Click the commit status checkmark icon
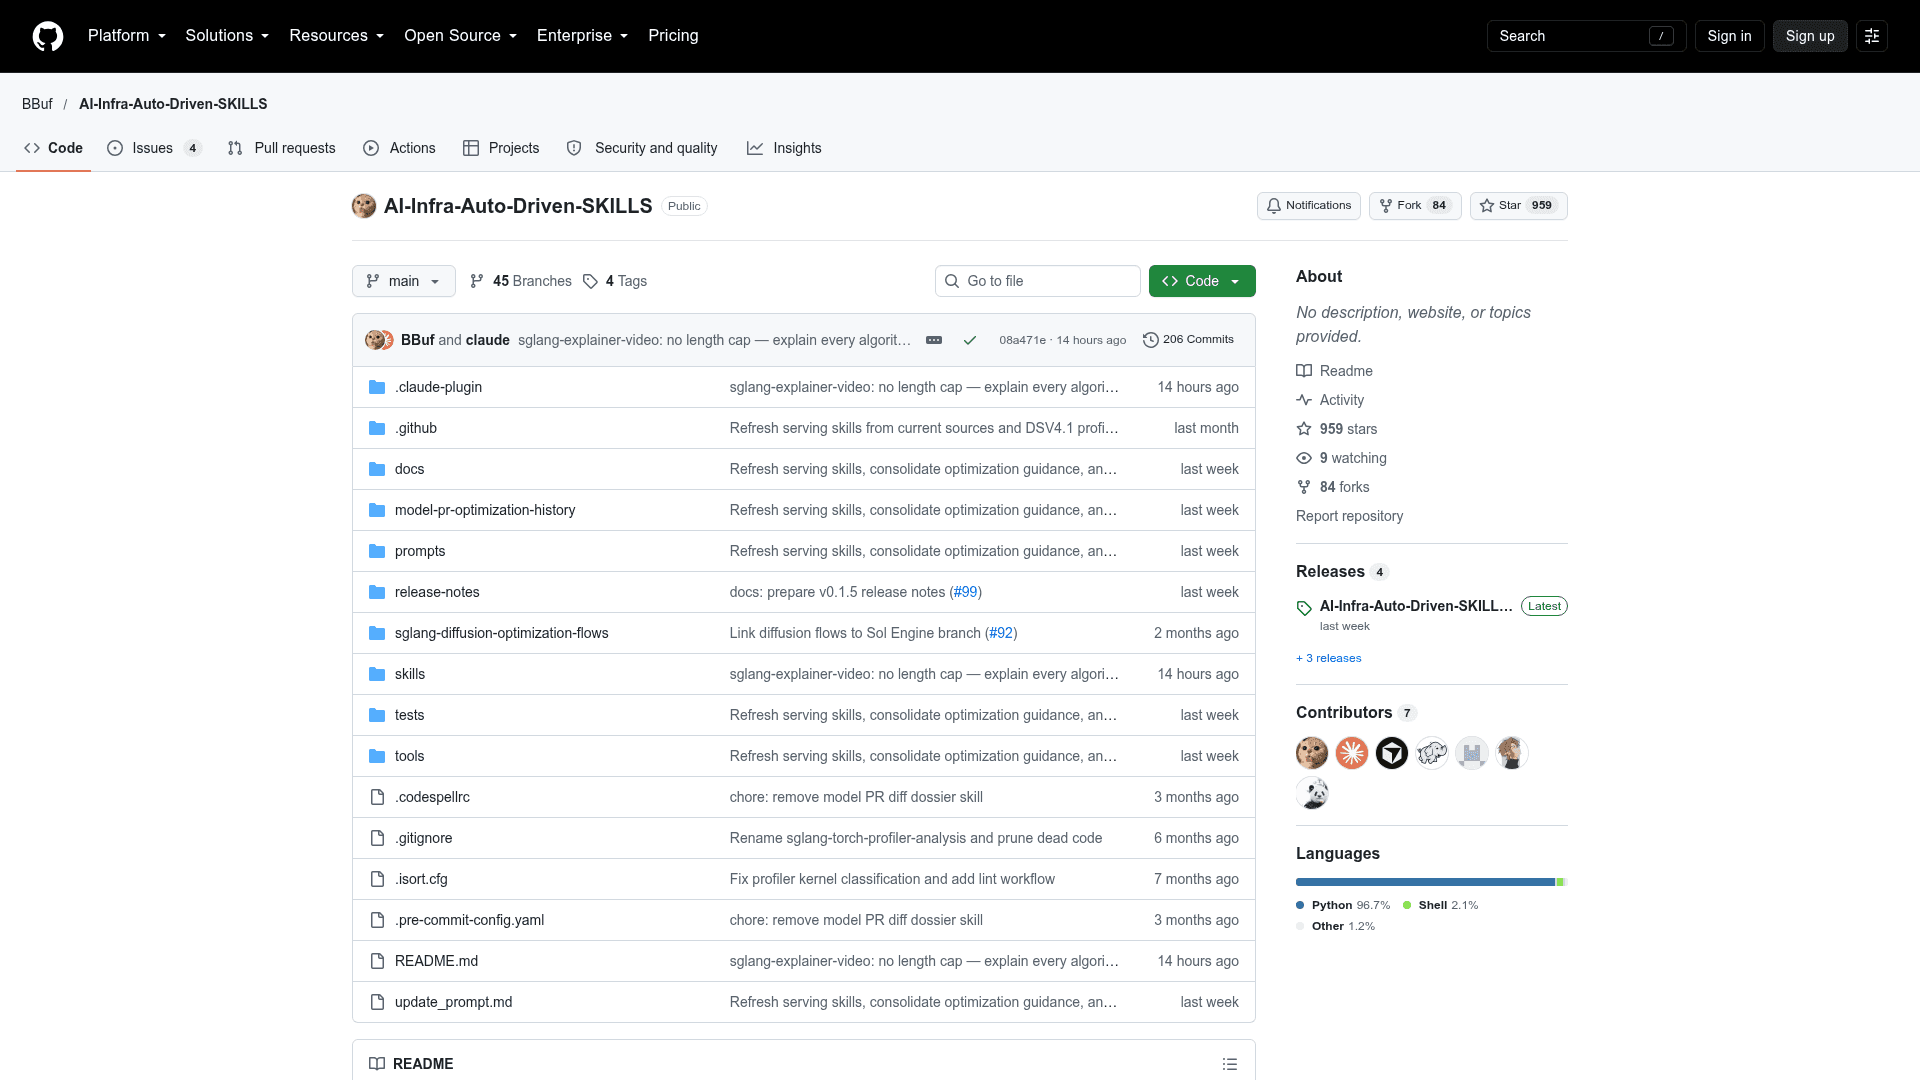 (970, 340)
